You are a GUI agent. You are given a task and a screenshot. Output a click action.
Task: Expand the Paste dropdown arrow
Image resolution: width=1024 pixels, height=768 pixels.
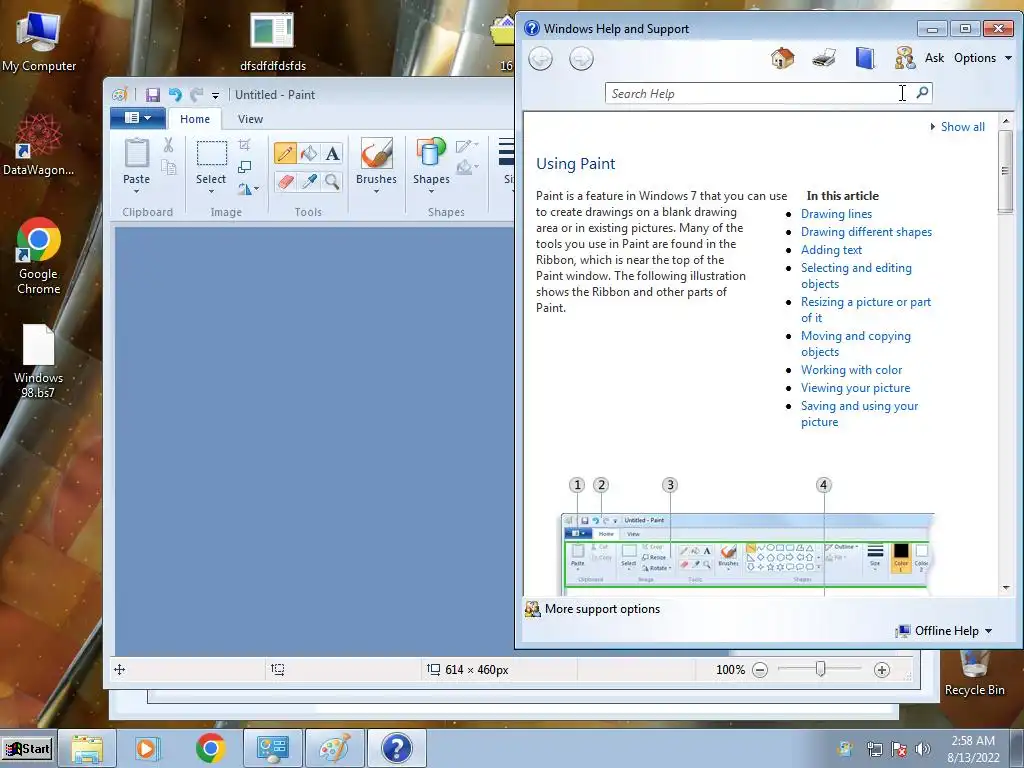click(136, 191)
